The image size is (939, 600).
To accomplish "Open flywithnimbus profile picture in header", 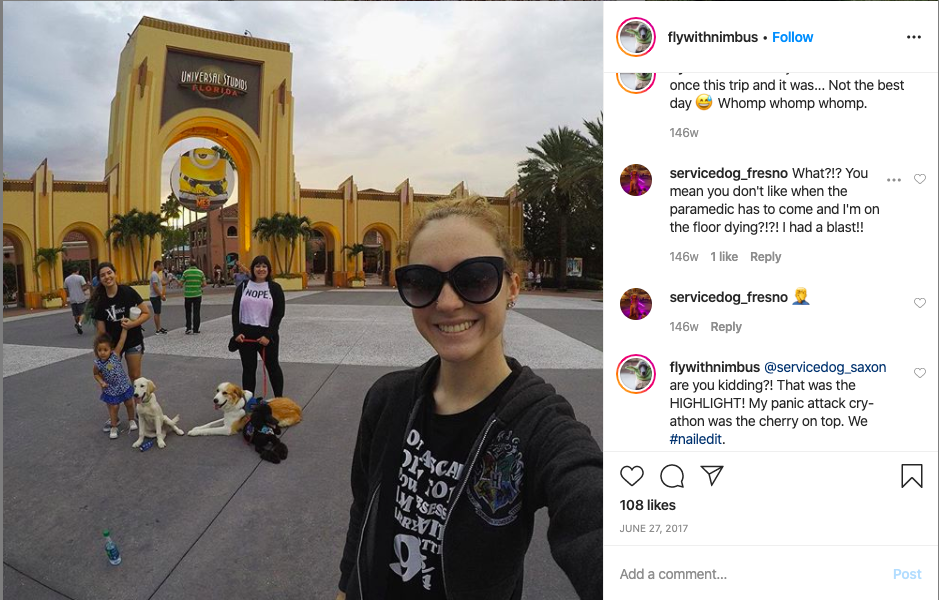I will point(636,37).
